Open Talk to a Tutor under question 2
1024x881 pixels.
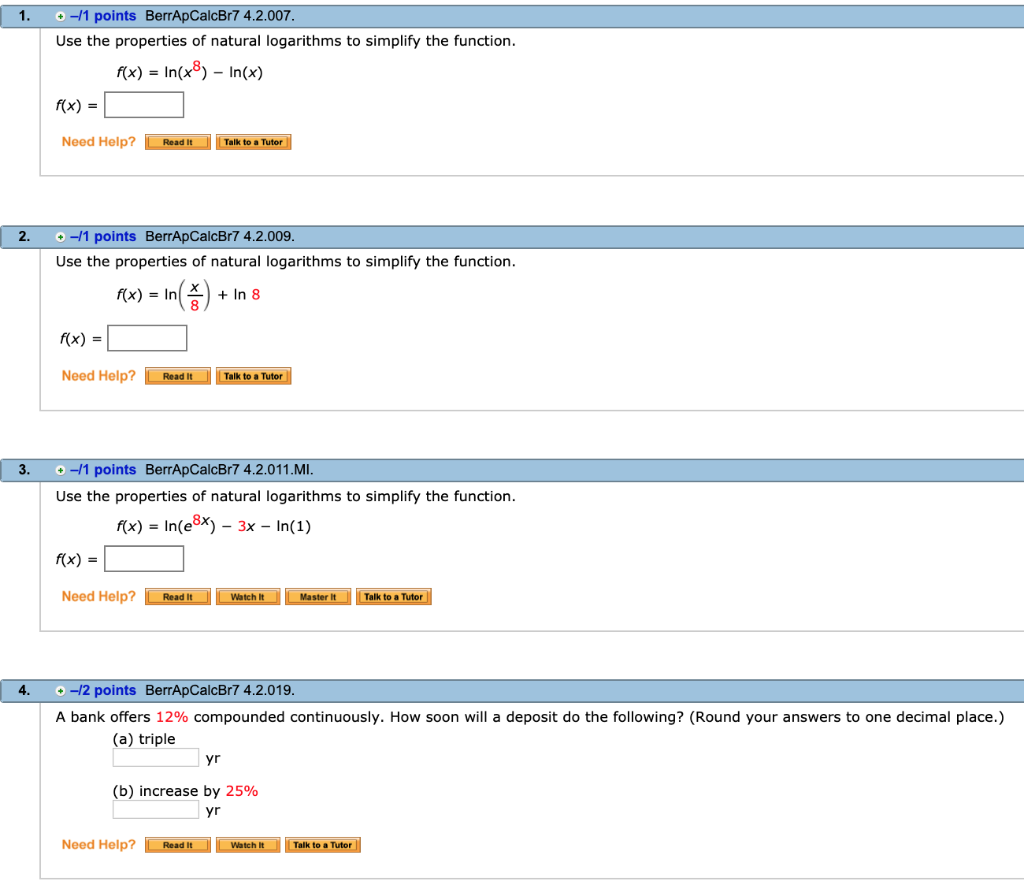point(253,375)
